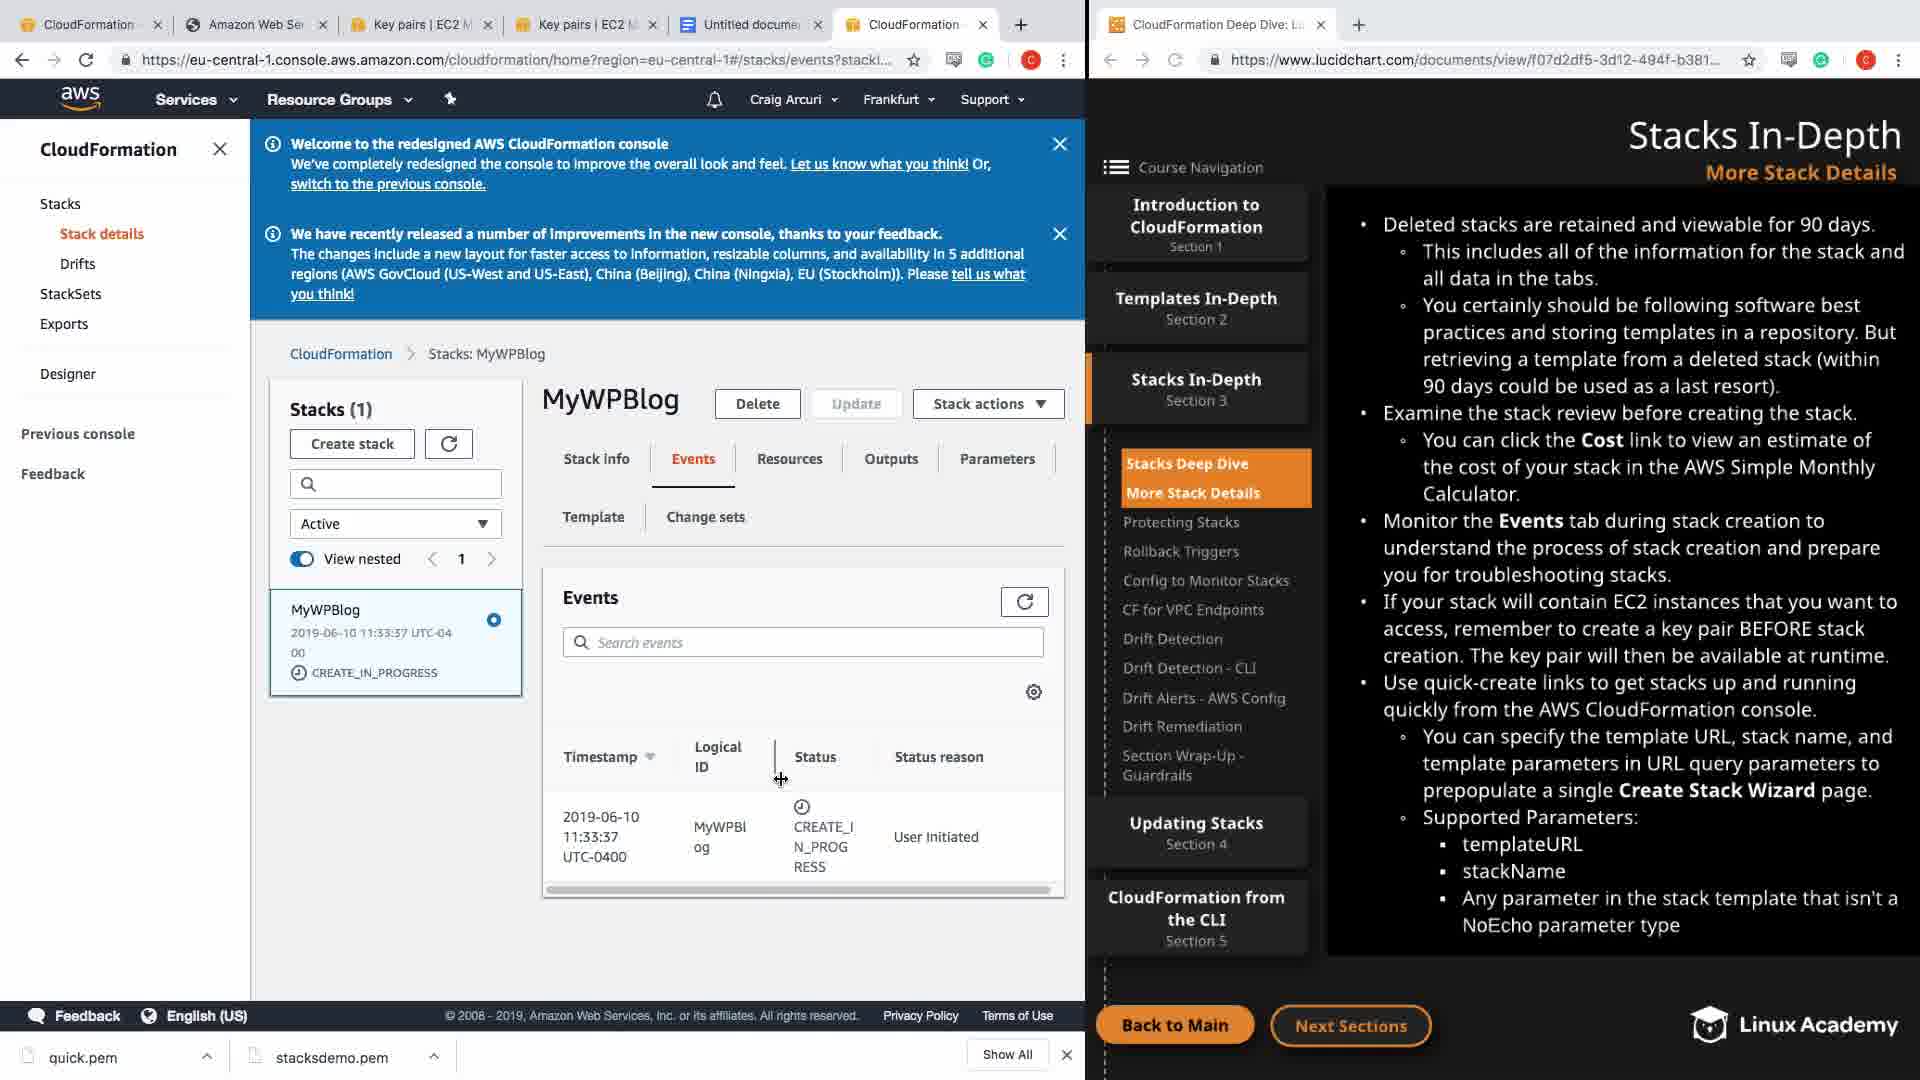Viewport: 1920px width, 1080px height.
Task: Close the CloudFormation side navigation panel
Action: (220, 149)
